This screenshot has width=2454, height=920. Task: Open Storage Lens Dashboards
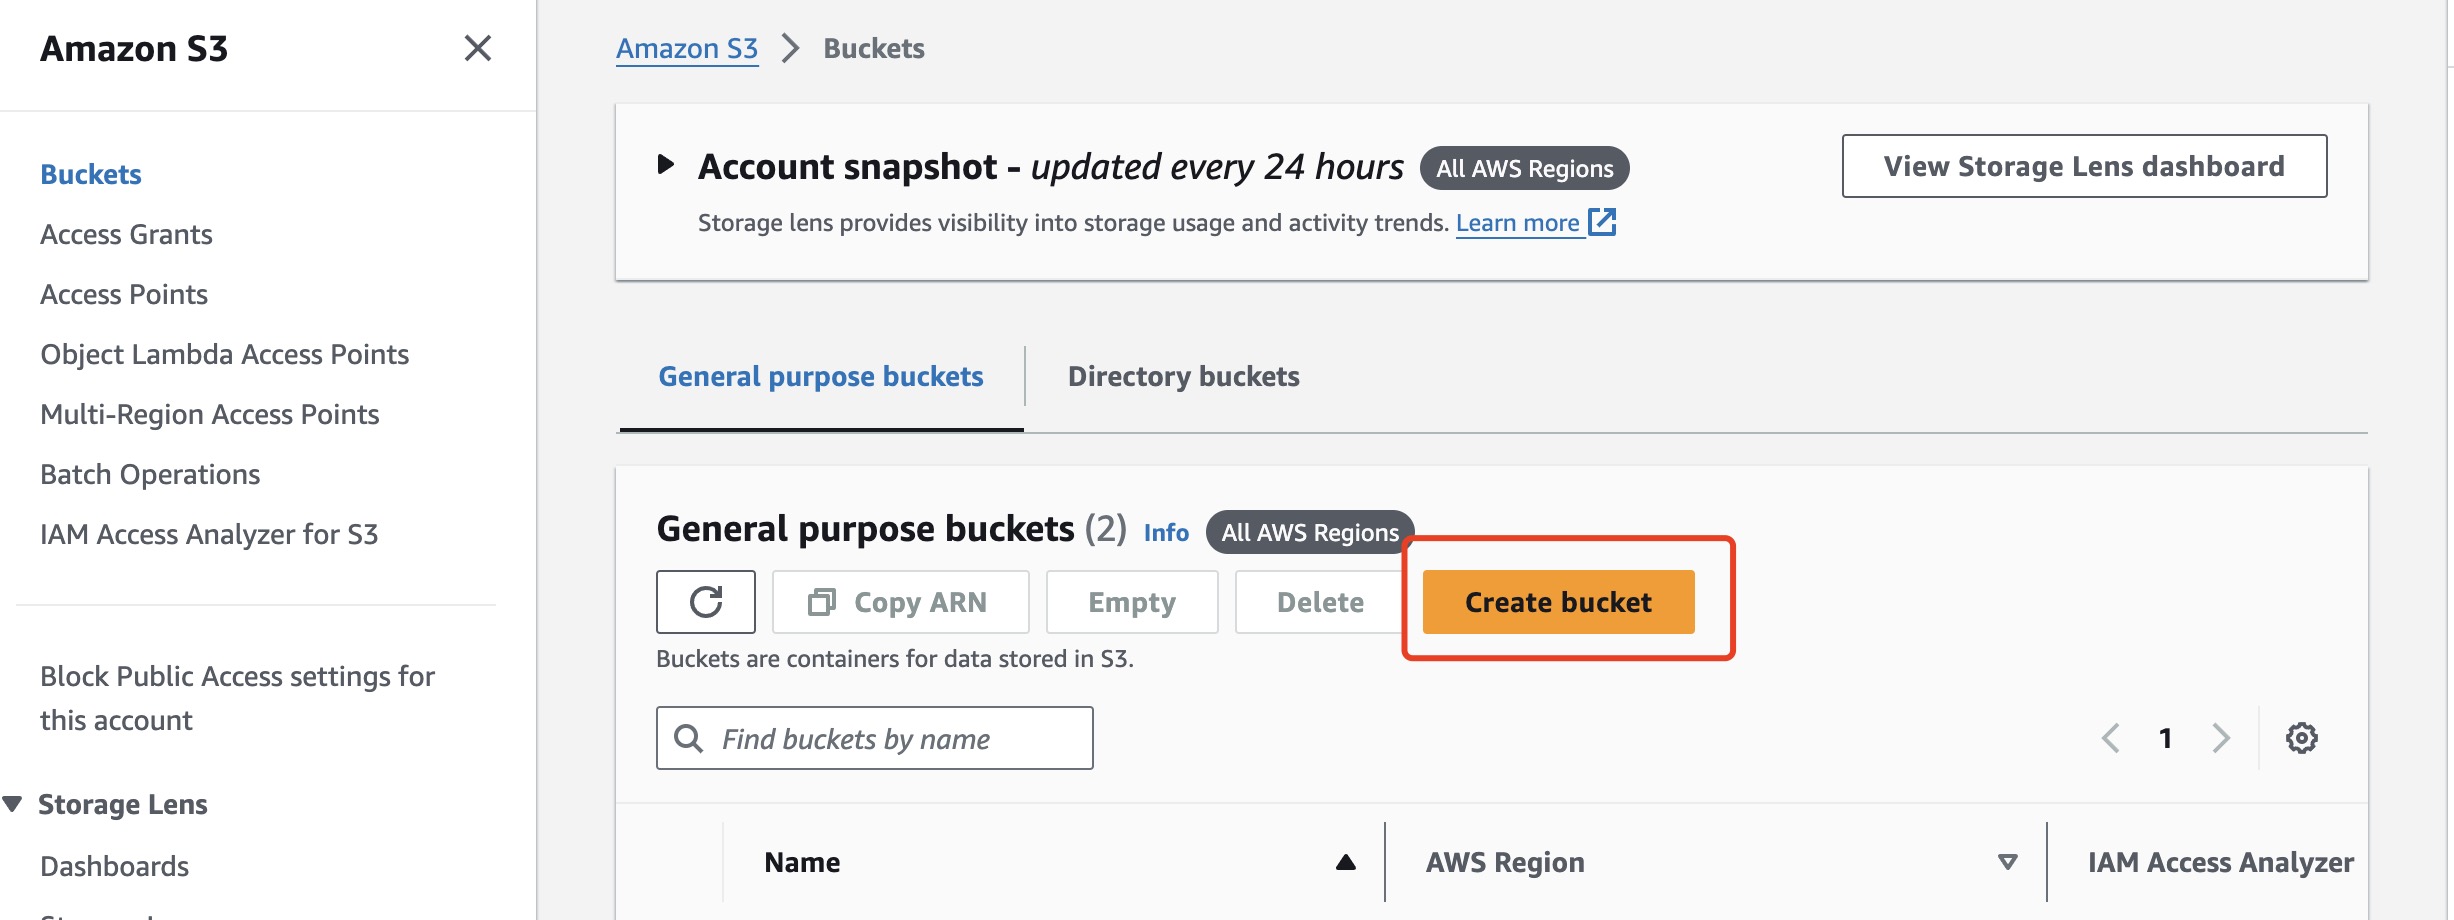pos(115,866)
